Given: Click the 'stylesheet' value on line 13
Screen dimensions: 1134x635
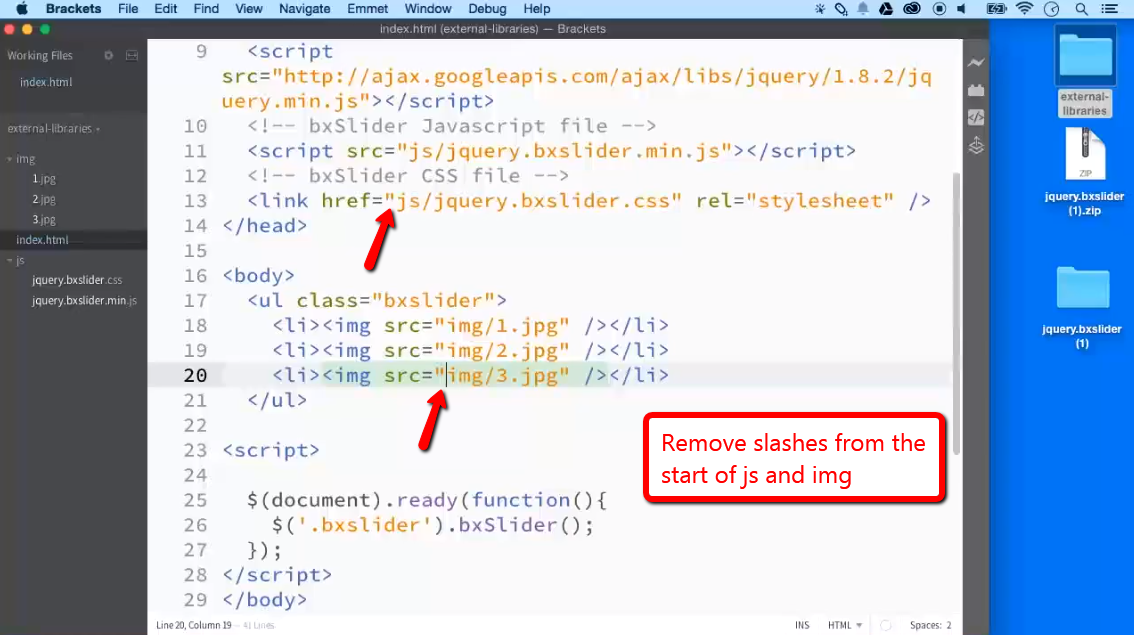Looking at the screenshot, I should pos(820,200).
